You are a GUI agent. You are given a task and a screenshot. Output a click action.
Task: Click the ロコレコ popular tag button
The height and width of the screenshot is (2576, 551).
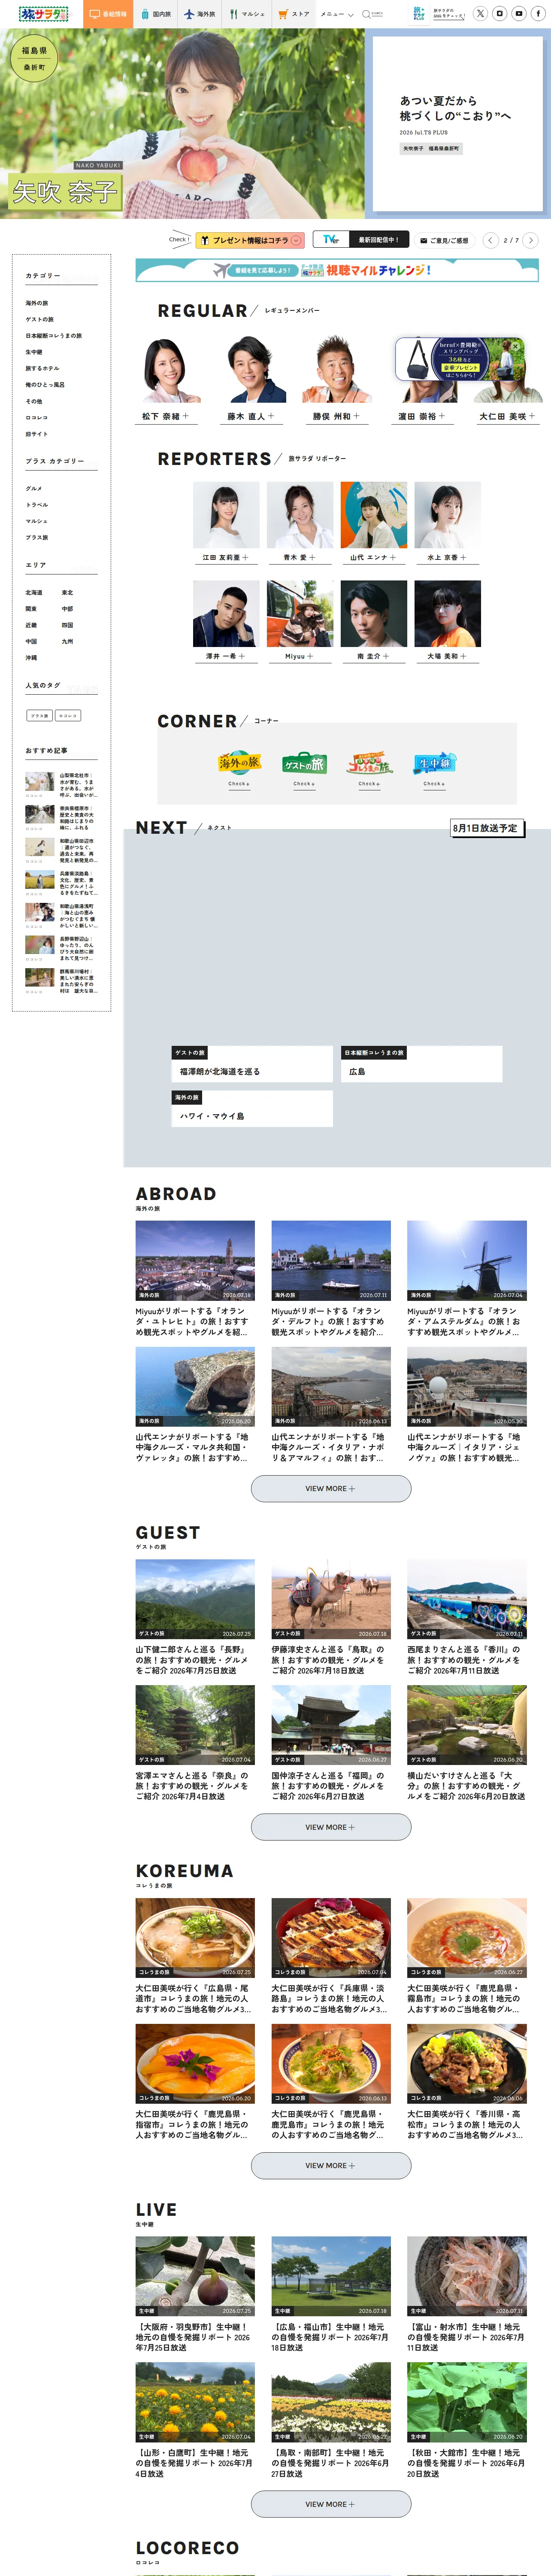click(68, 716)
